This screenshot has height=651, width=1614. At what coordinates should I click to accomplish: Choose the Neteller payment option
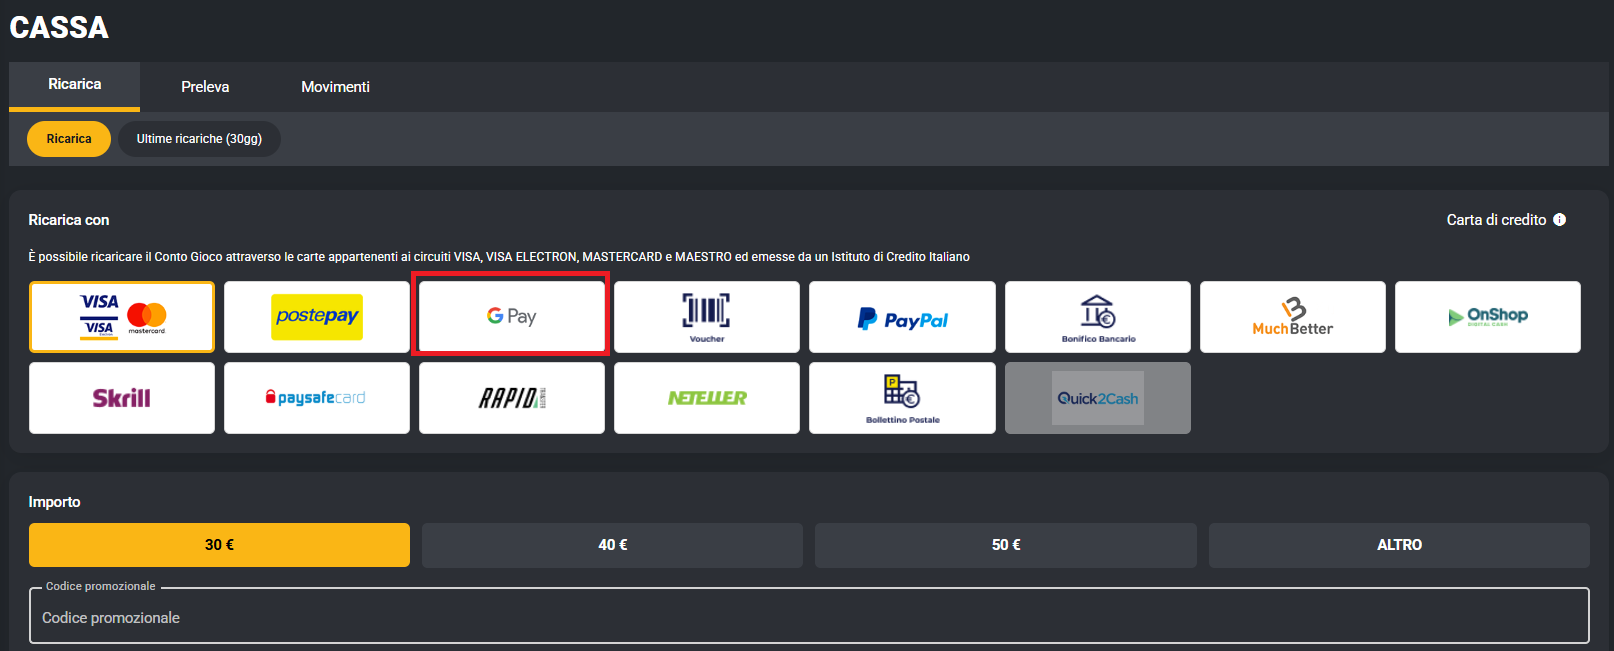707,398
